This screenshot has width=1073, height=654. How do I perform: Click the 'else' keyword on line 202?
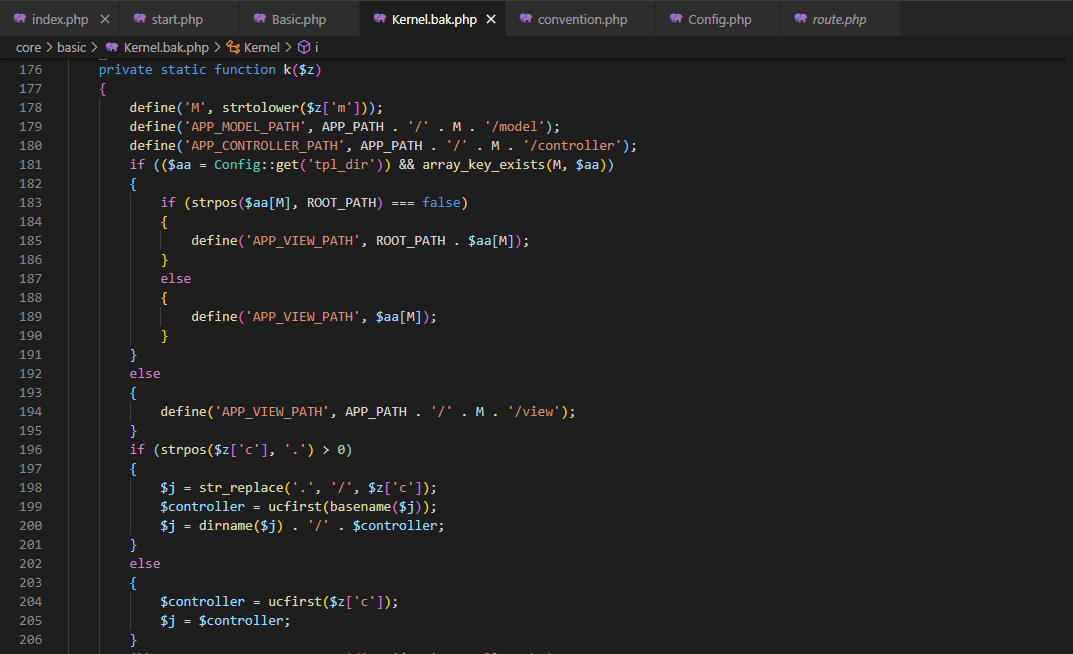(145, 564)
